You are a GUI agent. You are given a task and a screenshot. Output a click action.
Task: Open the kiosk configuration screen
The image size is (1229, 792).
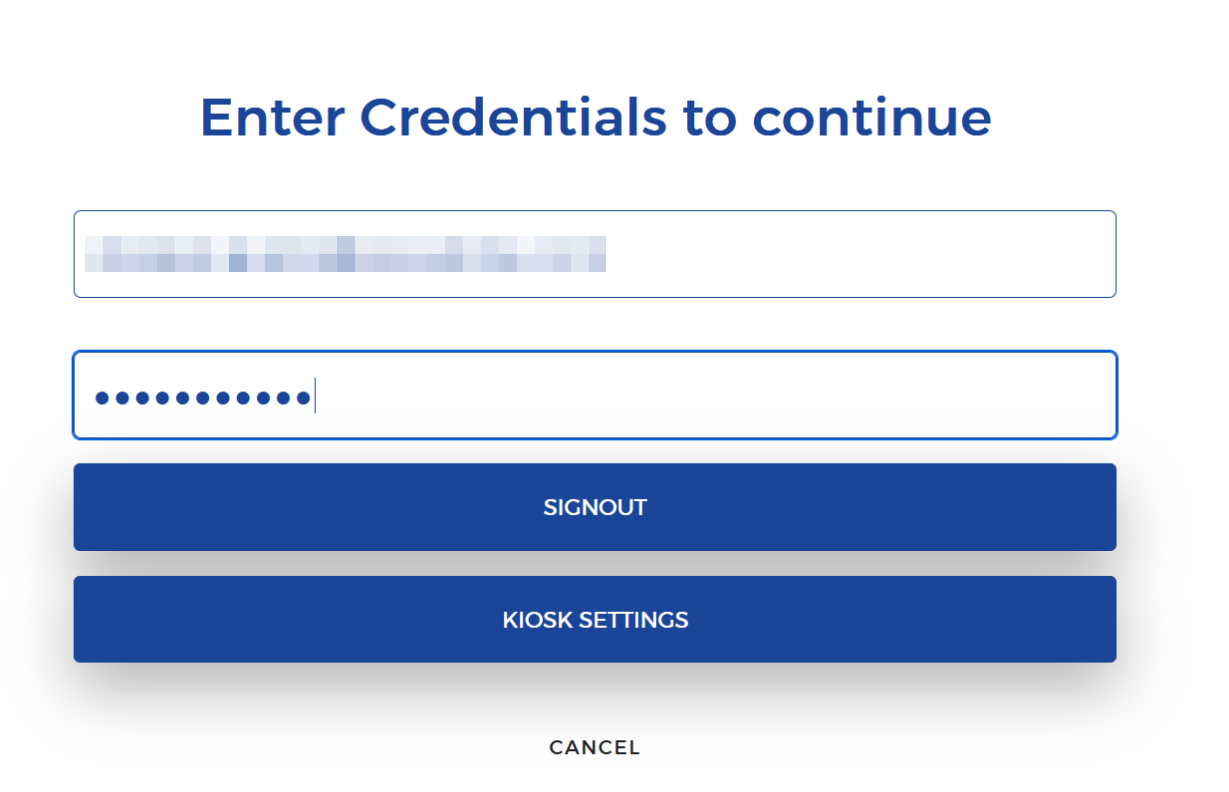[x=594, y=619]
